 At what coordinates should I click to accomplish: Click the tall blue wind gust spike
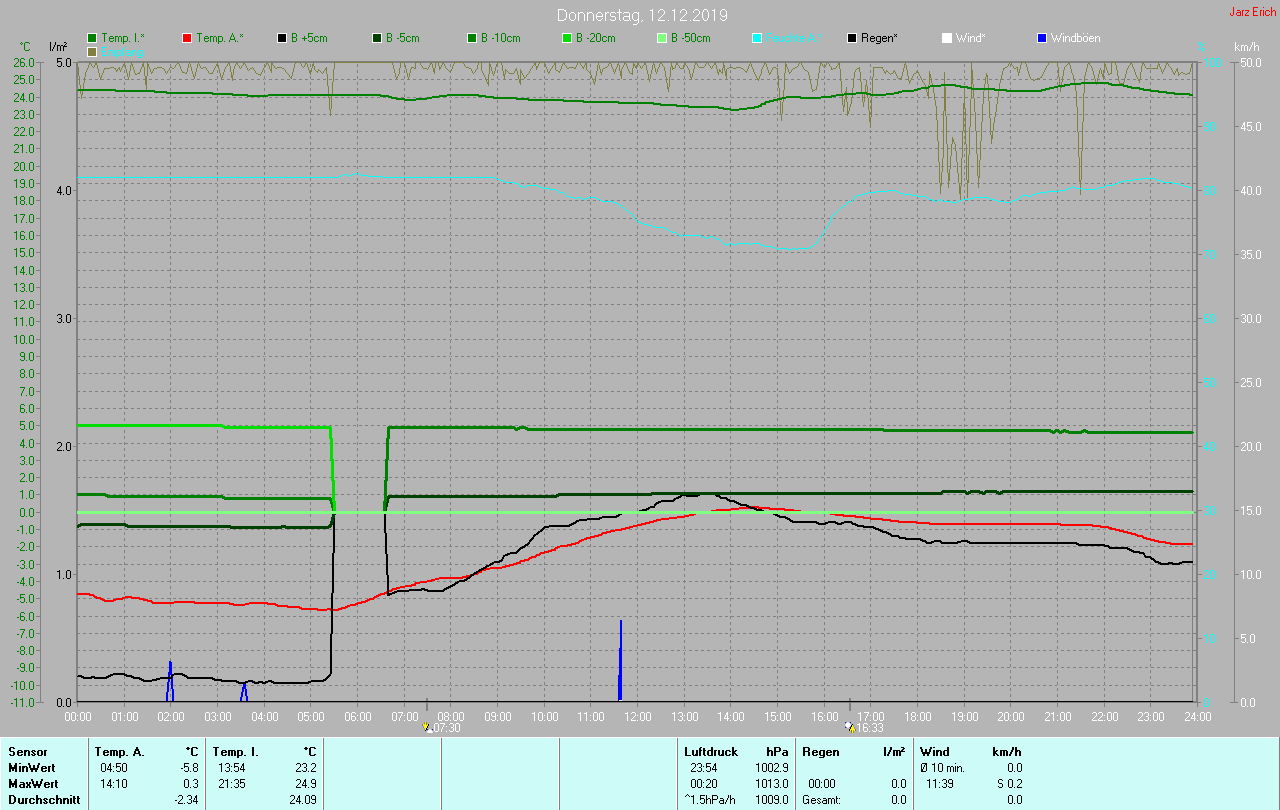(x=620, y=660)
